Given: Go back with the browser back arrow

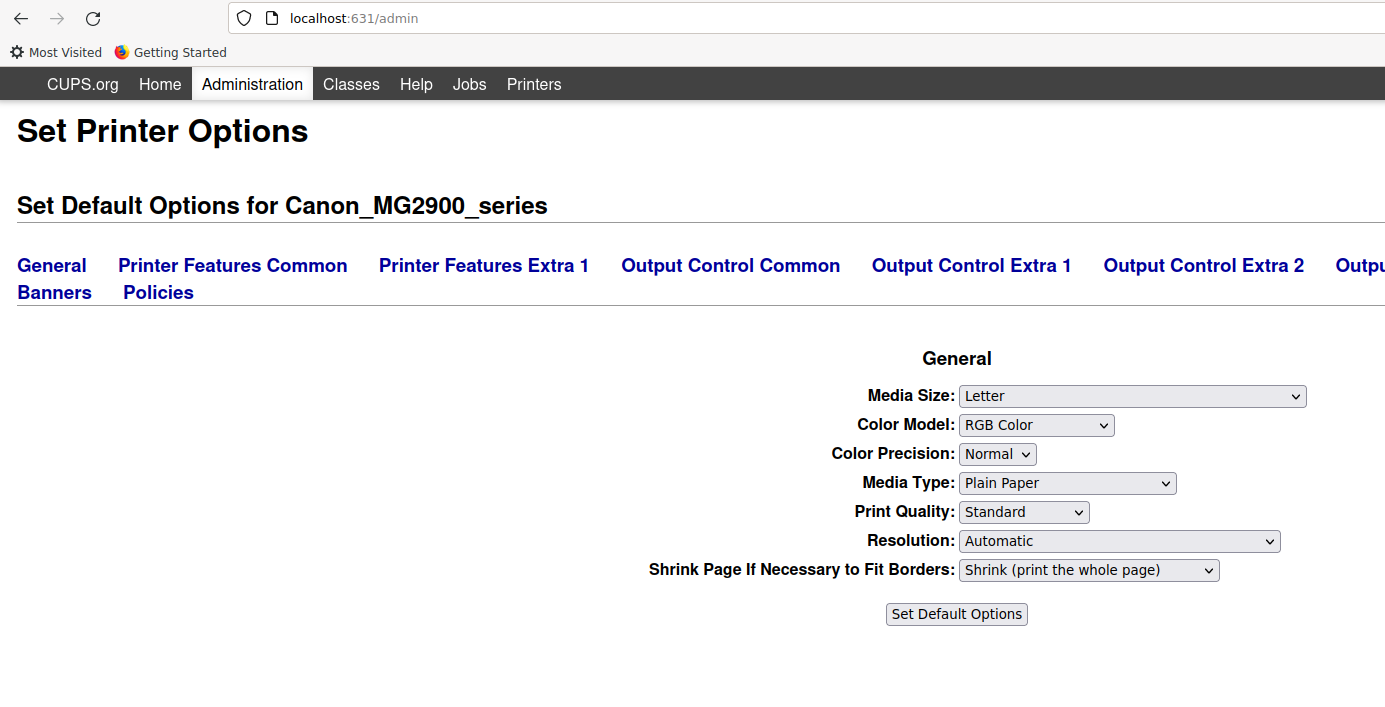Looking at the screenshot, I should click(21, 19).
